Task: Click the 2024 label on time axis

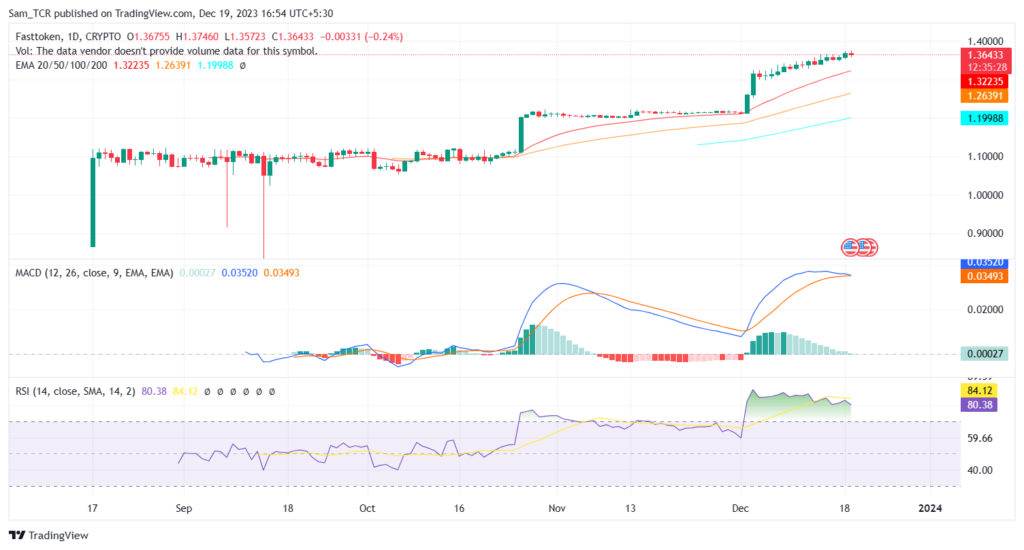Action: point(930,508)
